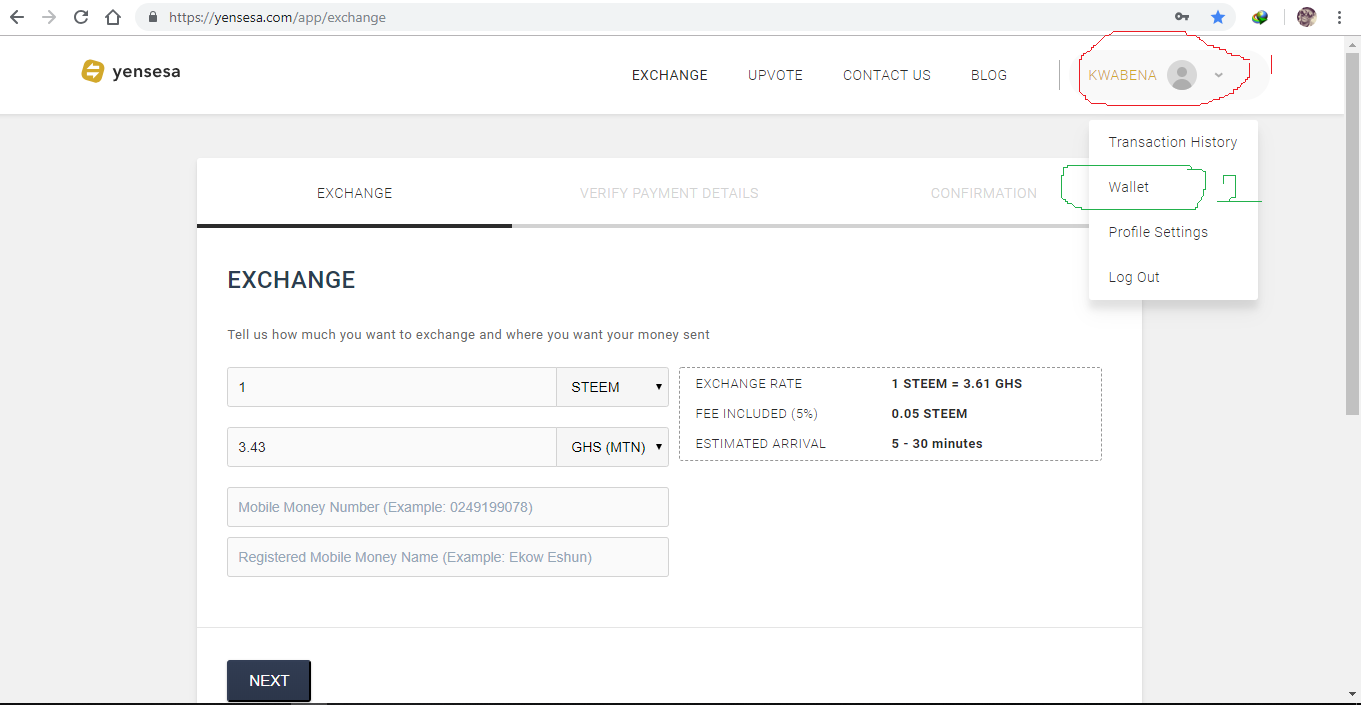Open the UPVOTE nav item
Viewport: 1361px width, 705px height.
point(775,75)
